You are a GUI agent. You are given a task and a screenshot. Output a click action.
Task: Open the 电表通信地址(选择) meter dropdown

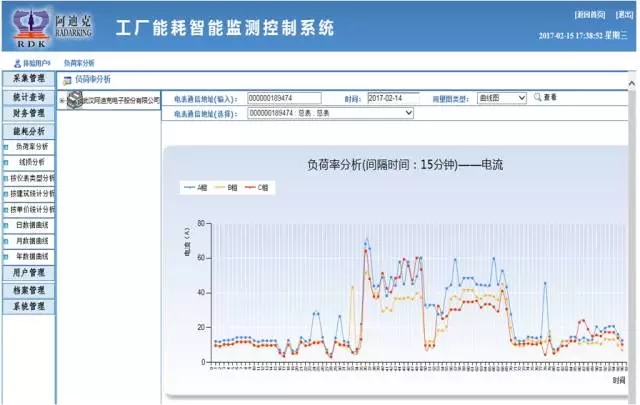(x=330, y=114)
